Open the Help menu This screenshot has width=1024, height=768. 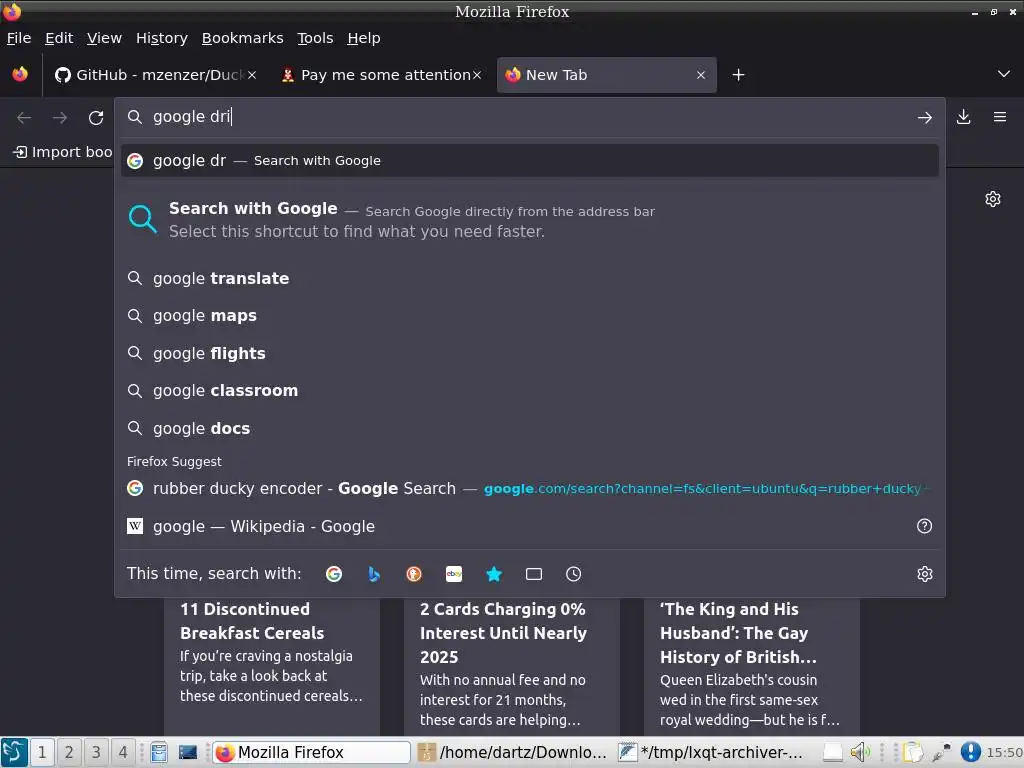364,38
